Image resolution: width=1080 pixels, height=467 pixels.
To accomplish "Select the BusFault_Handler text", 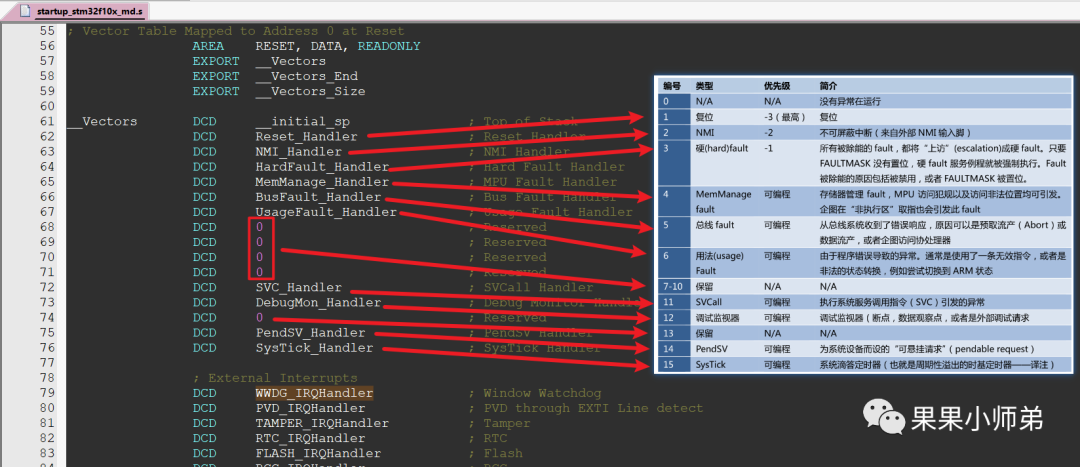I will pyautogui.click(x=317, y=197).
